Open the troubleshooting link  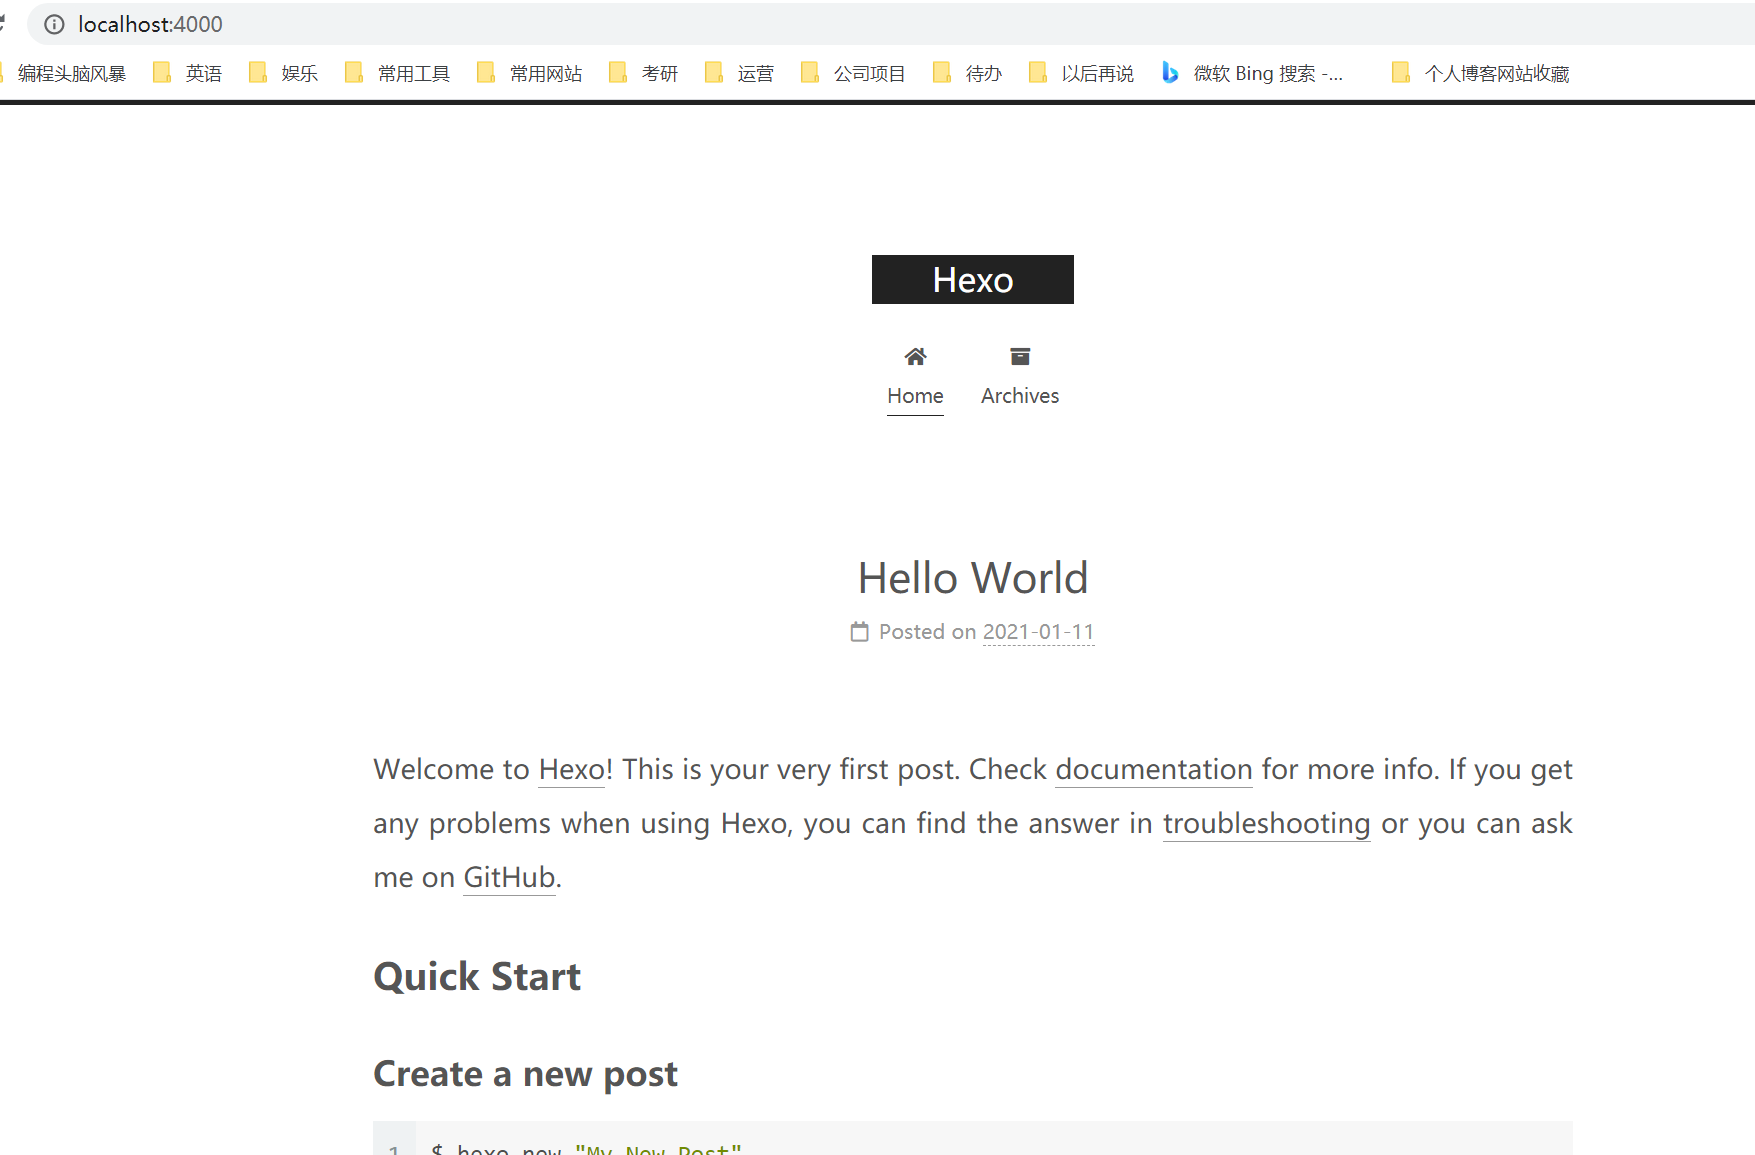tap(1266, 823)
